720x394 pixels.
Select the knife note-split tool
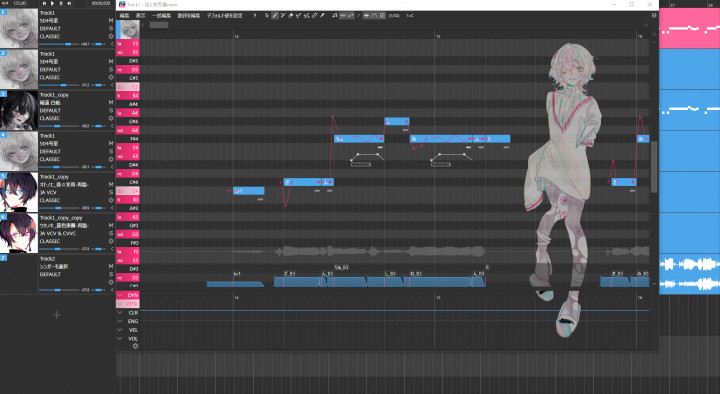point(322,16)
